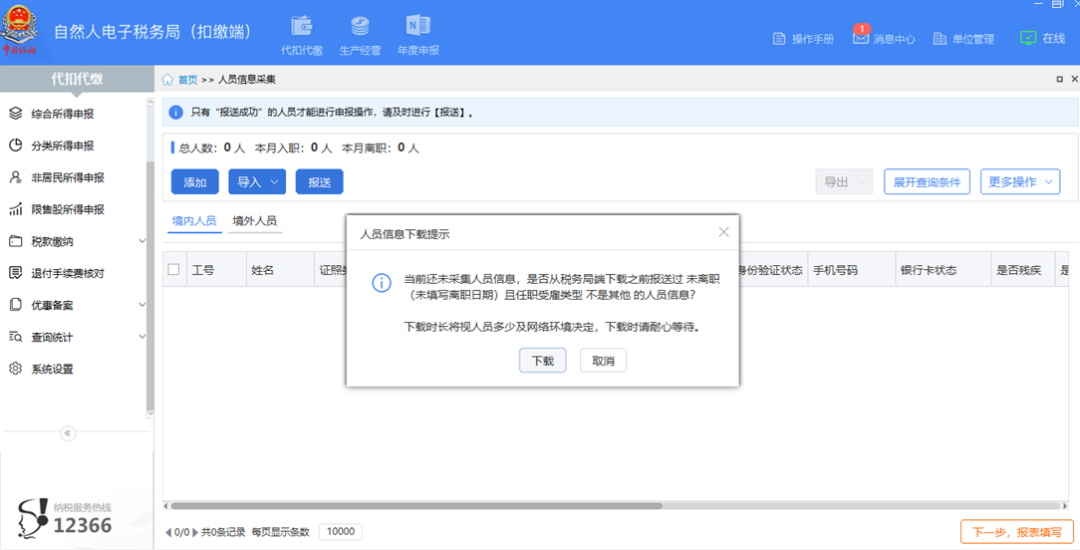Viewport: 1080px width, 550px height.
Task: Click 展开查询条件 button
Action: pos(926,182)
